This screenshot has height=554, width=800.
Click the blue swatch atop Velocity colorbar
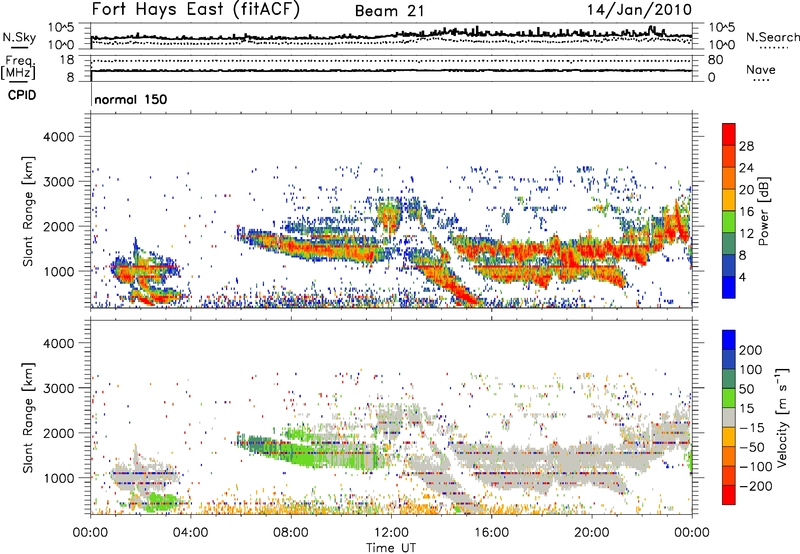pos(729,340)
